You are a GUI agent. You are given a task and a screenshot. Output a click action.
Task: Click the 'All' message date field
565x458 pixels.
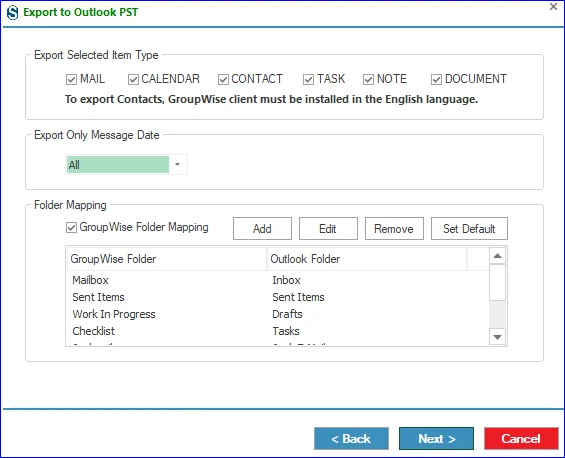point(118,165)
